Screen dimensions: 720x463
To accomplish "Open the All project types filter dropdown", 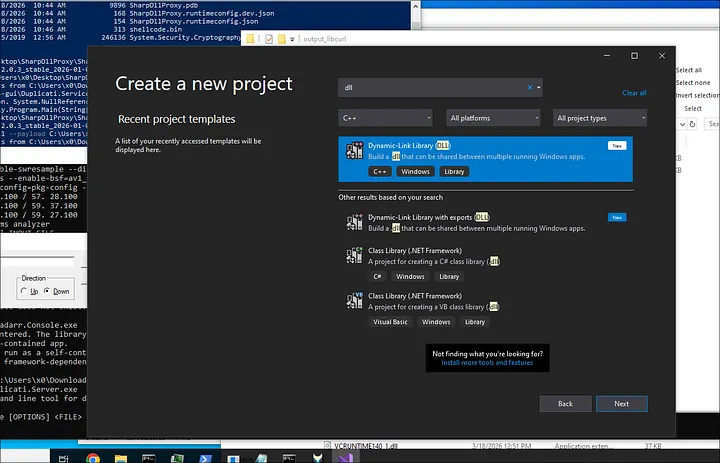I will click(x=600, y=118).
